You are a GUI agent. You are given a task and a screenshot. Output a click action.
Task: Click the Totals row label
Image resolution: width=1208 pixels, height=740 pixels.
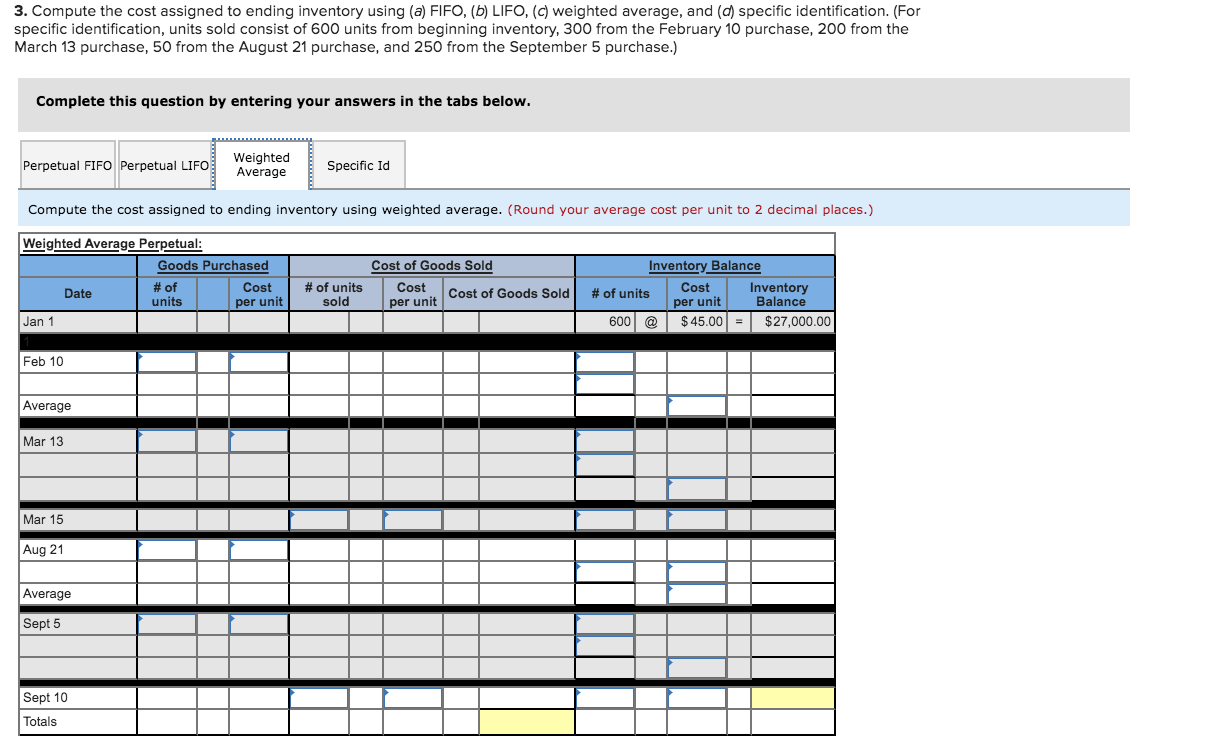(x=40, y=722)
